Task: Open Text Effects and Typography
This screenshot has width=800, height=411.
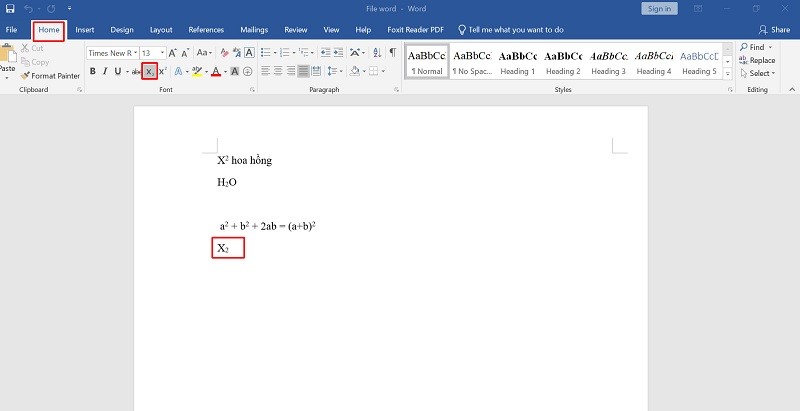Action: (179, 71)
